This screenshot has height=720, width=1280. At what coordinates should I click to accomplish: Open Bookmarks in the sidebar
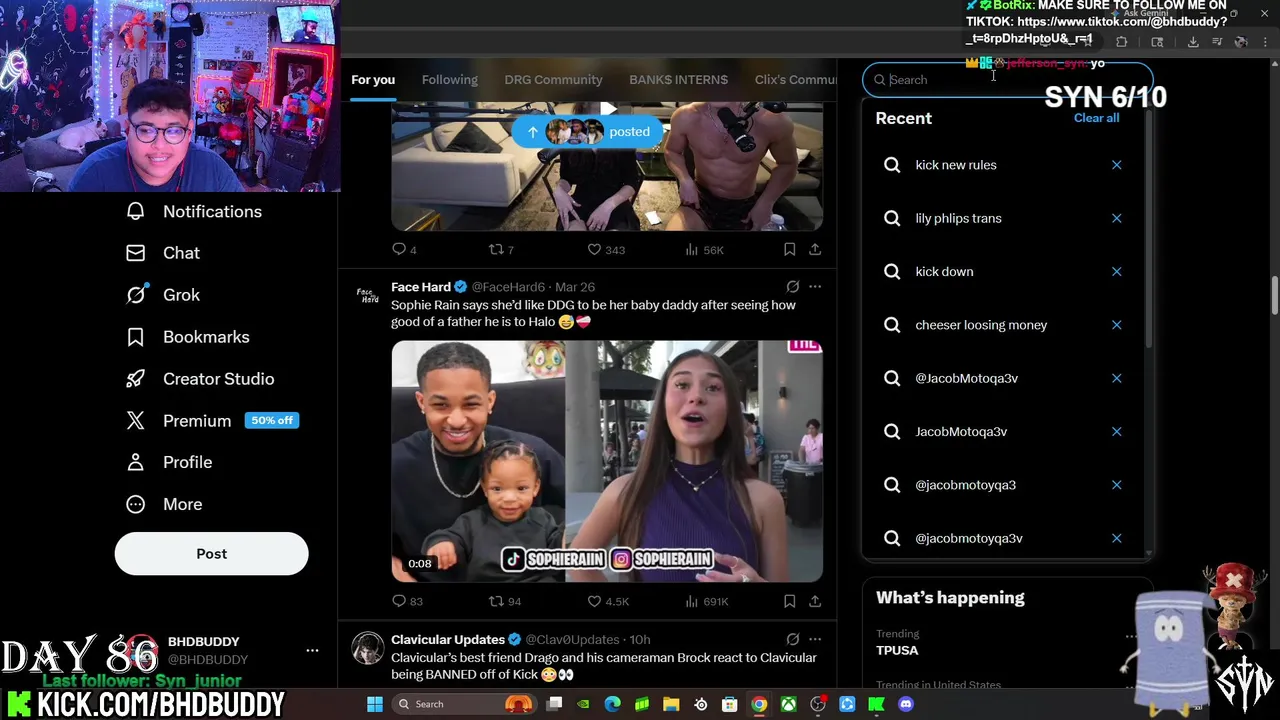[x=188, y=337]
